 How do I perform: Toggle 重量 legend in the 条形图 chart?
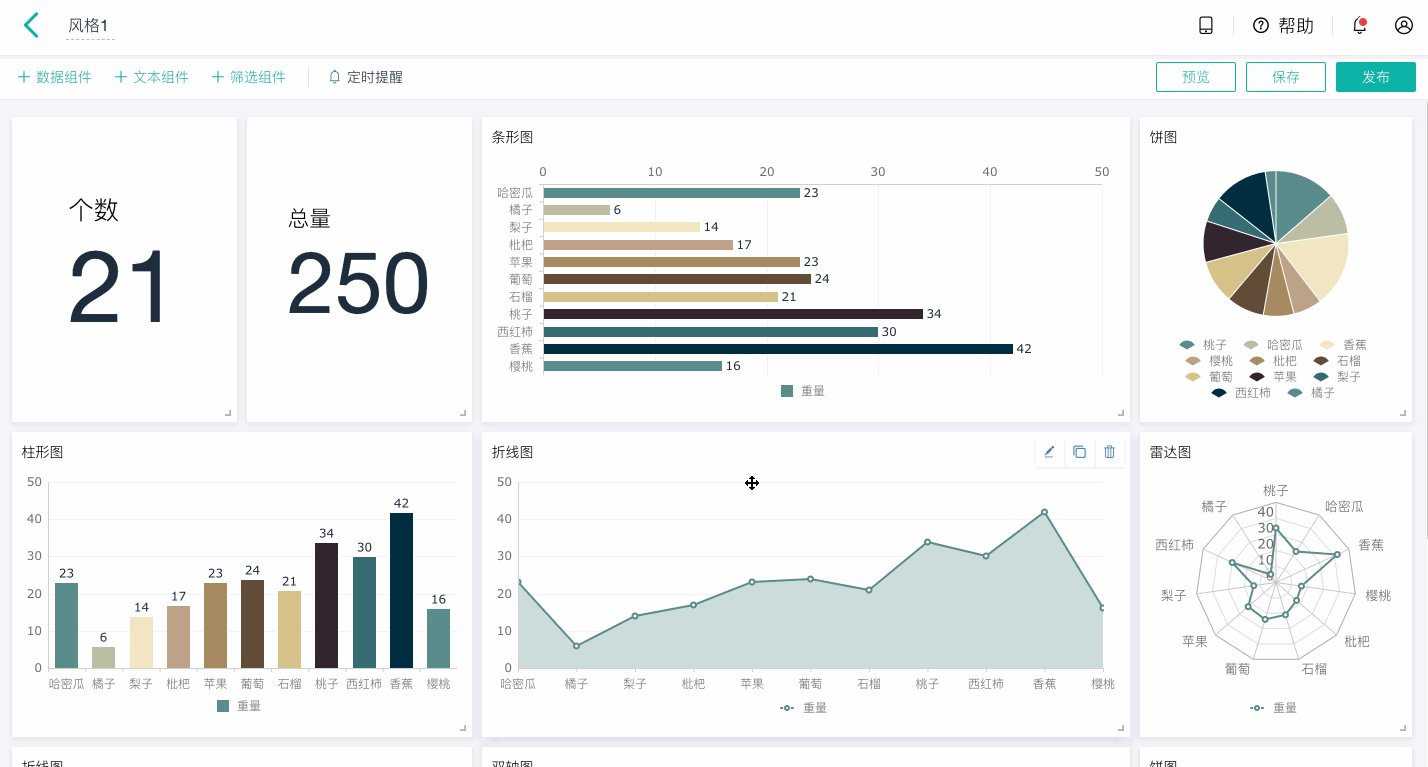tap(803, 391)
